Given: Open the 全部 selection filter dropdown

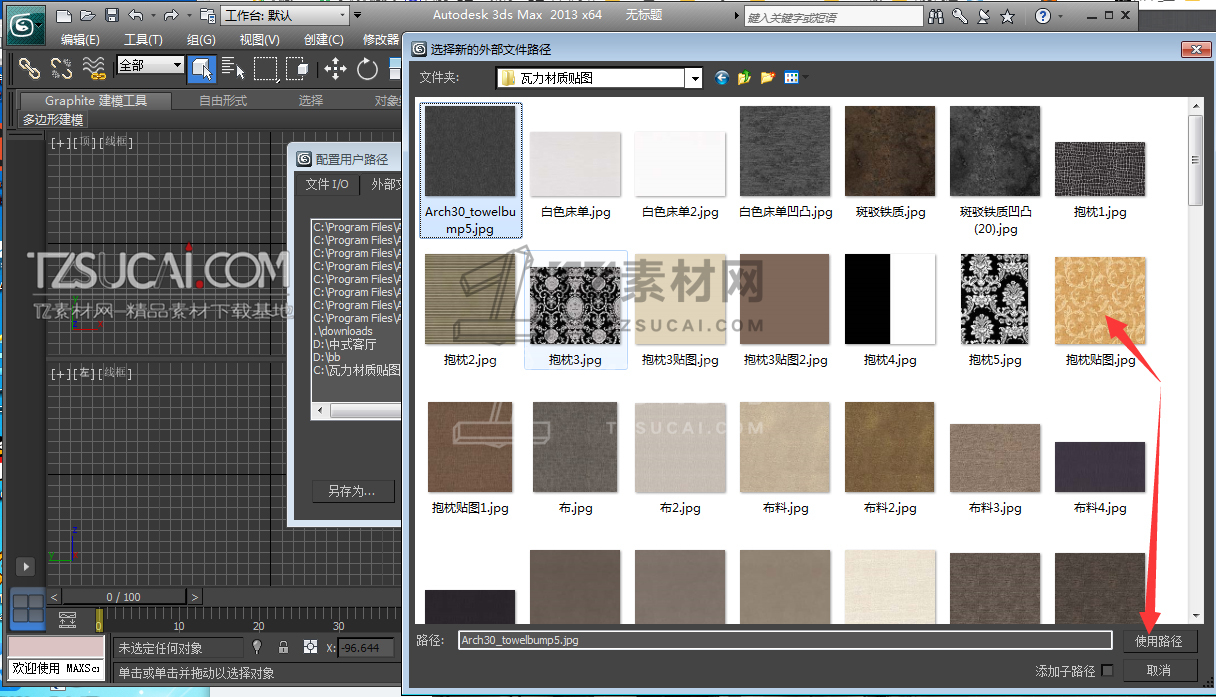Looking at the screenshot, I should click(151, 65).
